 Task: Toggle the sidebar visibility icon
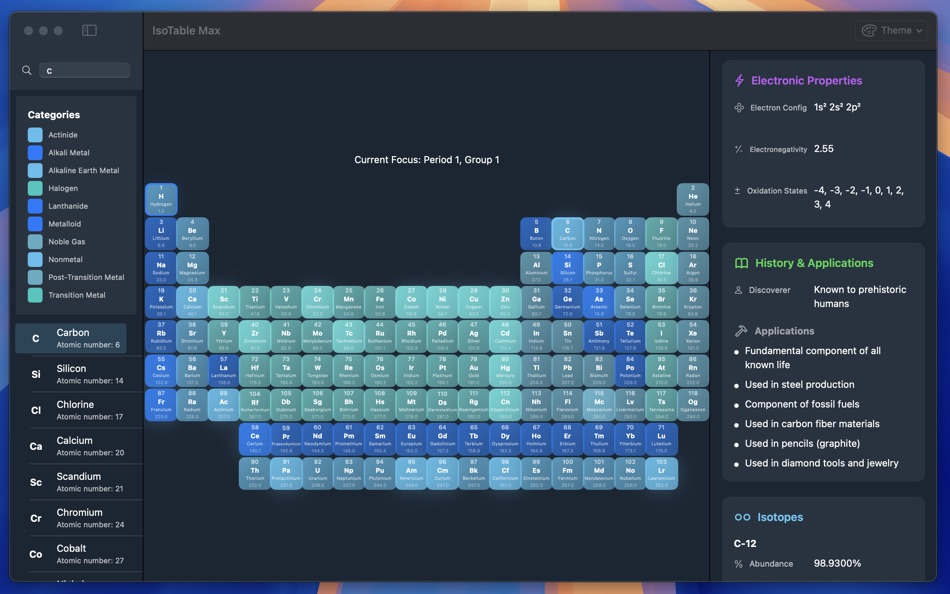pyautogui.click(x=89, y=30)
